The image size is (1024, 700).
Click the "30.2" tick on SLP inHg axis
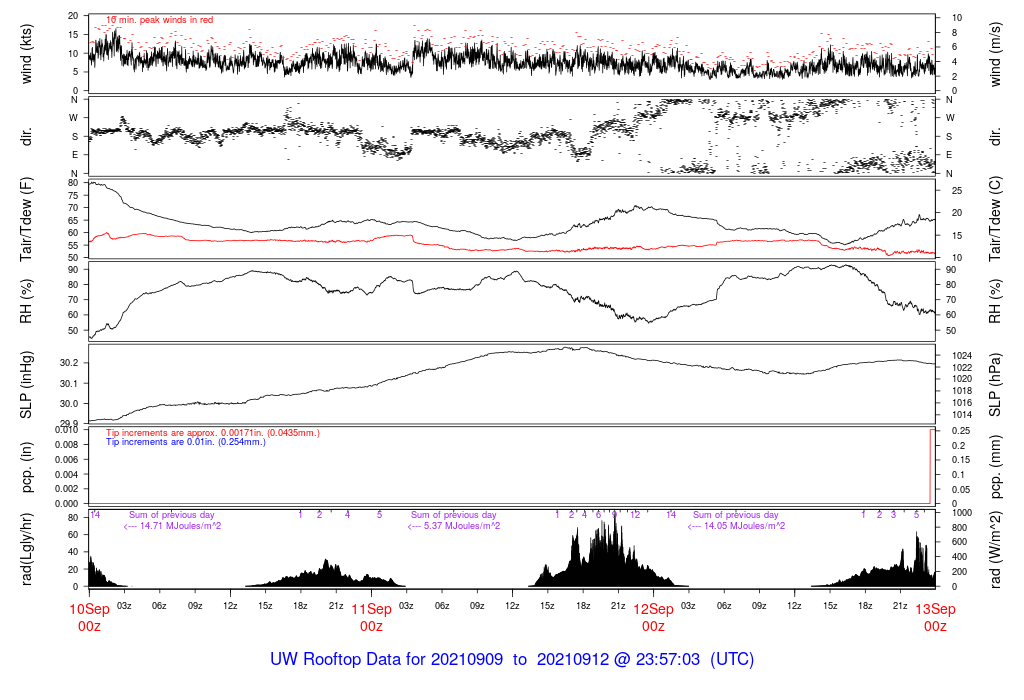[x=69, y=363]
